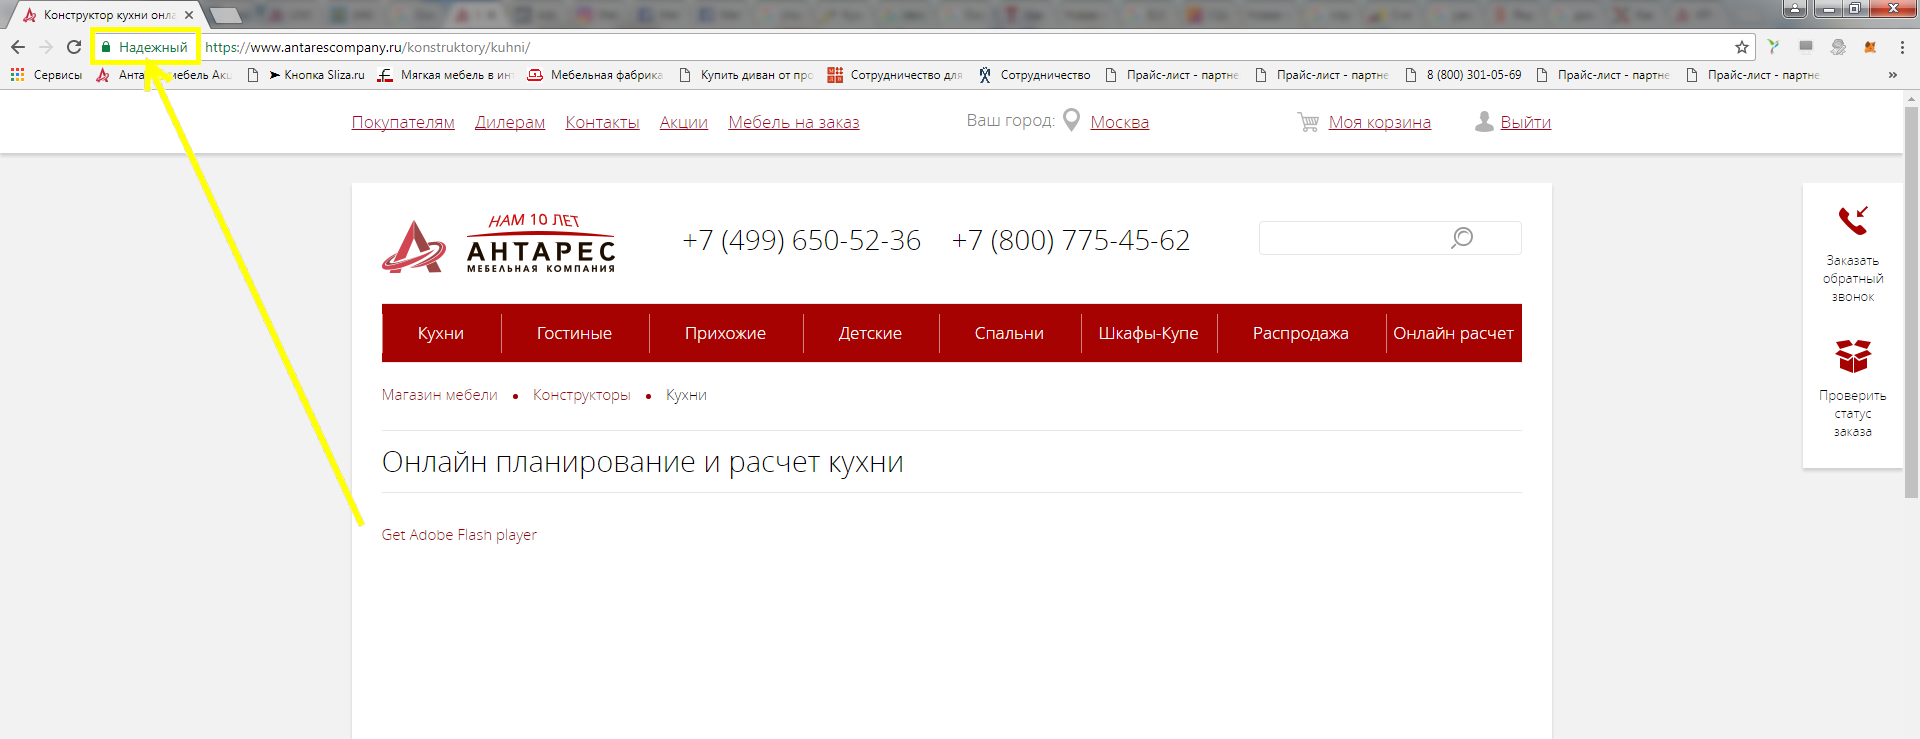
Task: Click Магазин мебели breadcrumb
Action: tap(439, 395)
